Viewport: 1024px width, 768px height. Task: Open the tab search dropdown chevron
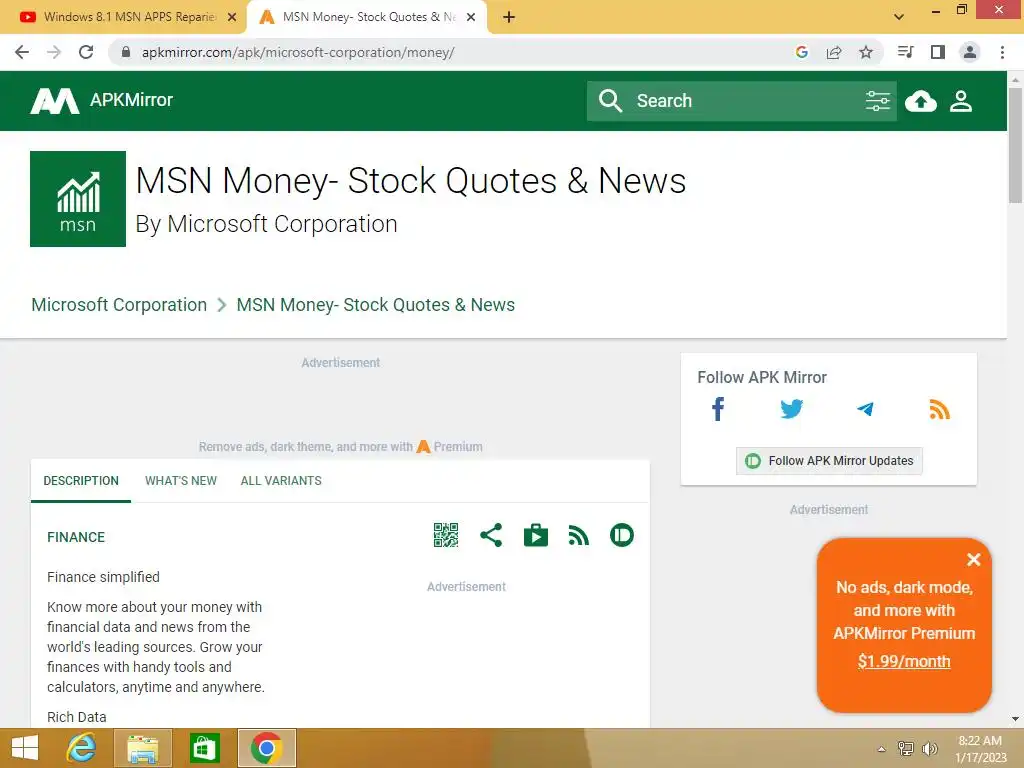click(x=899, y=17)
